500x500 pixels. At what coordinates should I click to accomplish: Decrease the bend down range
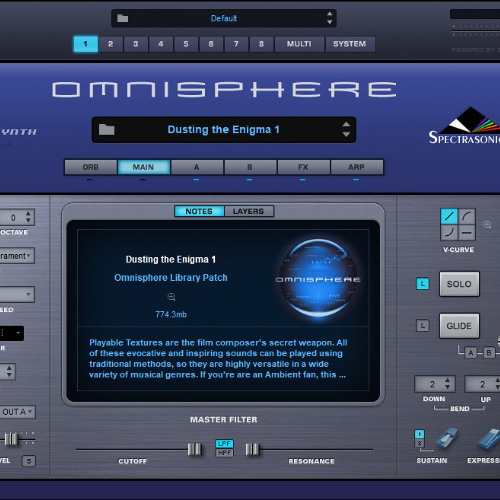[x=448, y=387]
